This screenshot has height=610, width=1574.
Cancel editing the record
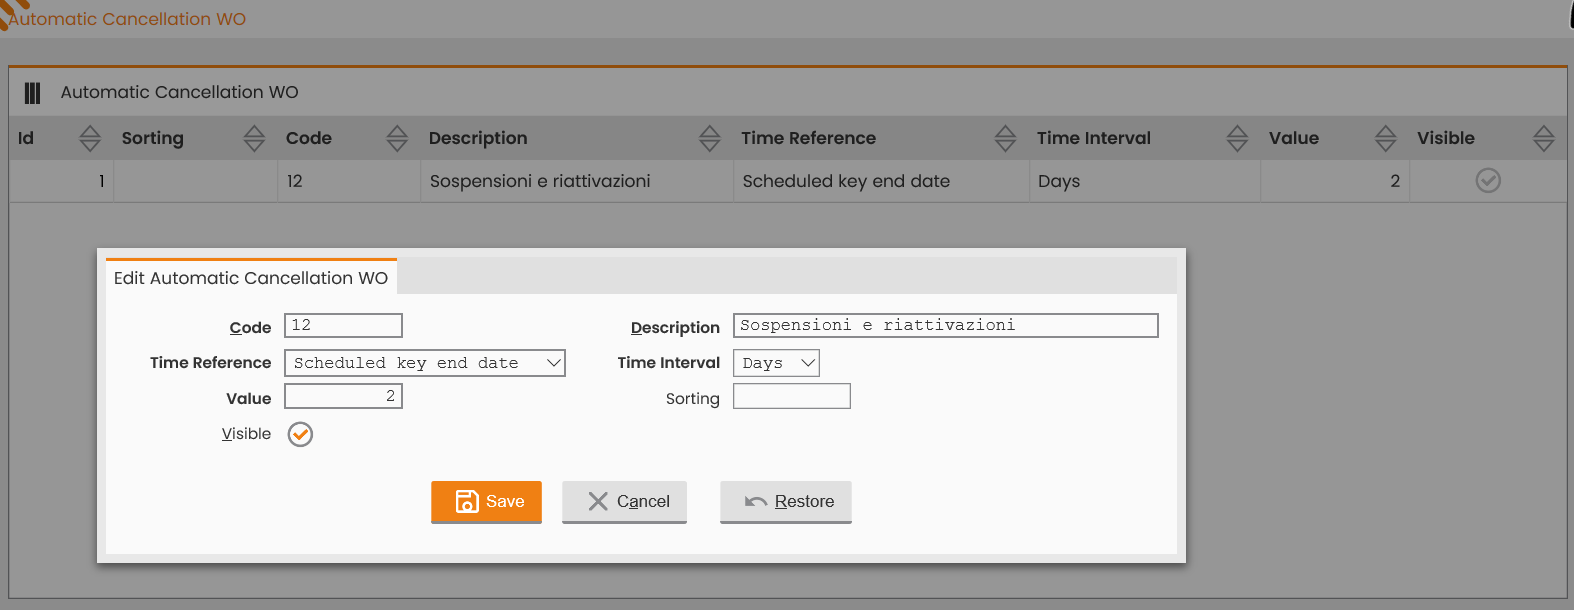(x=624, y=501)
